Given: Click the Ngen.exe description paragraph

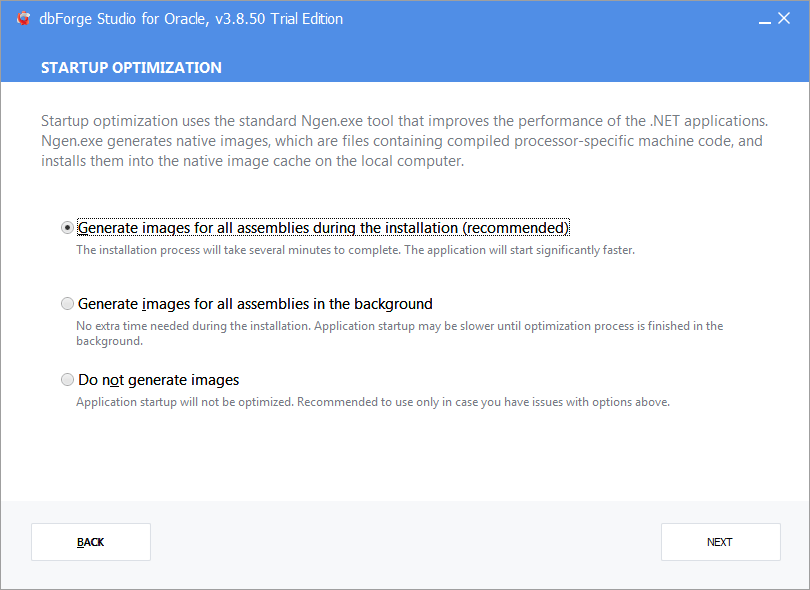Looking at the screenshot, I should point(404,141).
